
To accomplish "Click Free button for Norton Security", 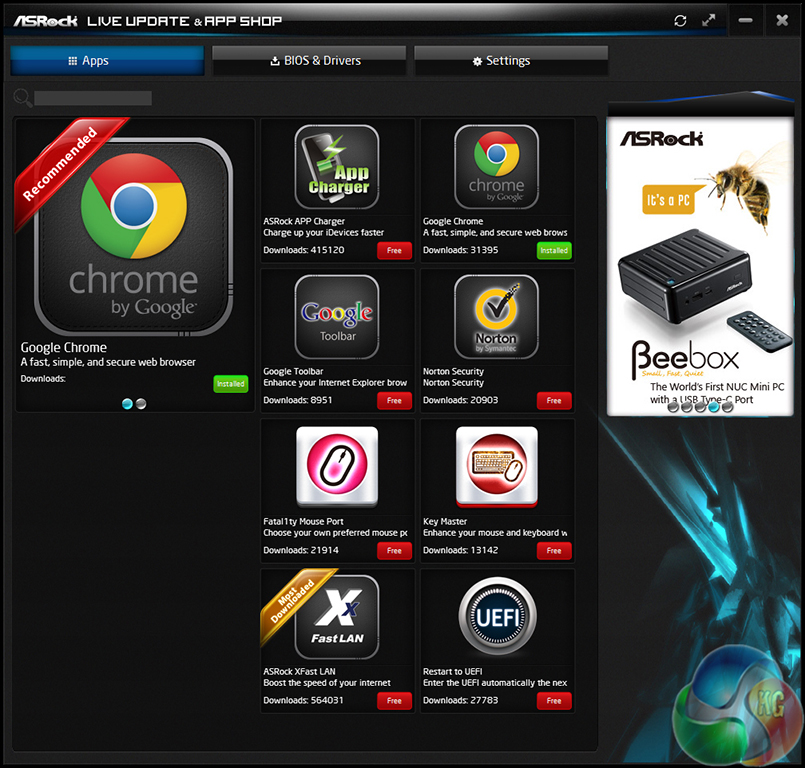I will [x=554, y=400].
